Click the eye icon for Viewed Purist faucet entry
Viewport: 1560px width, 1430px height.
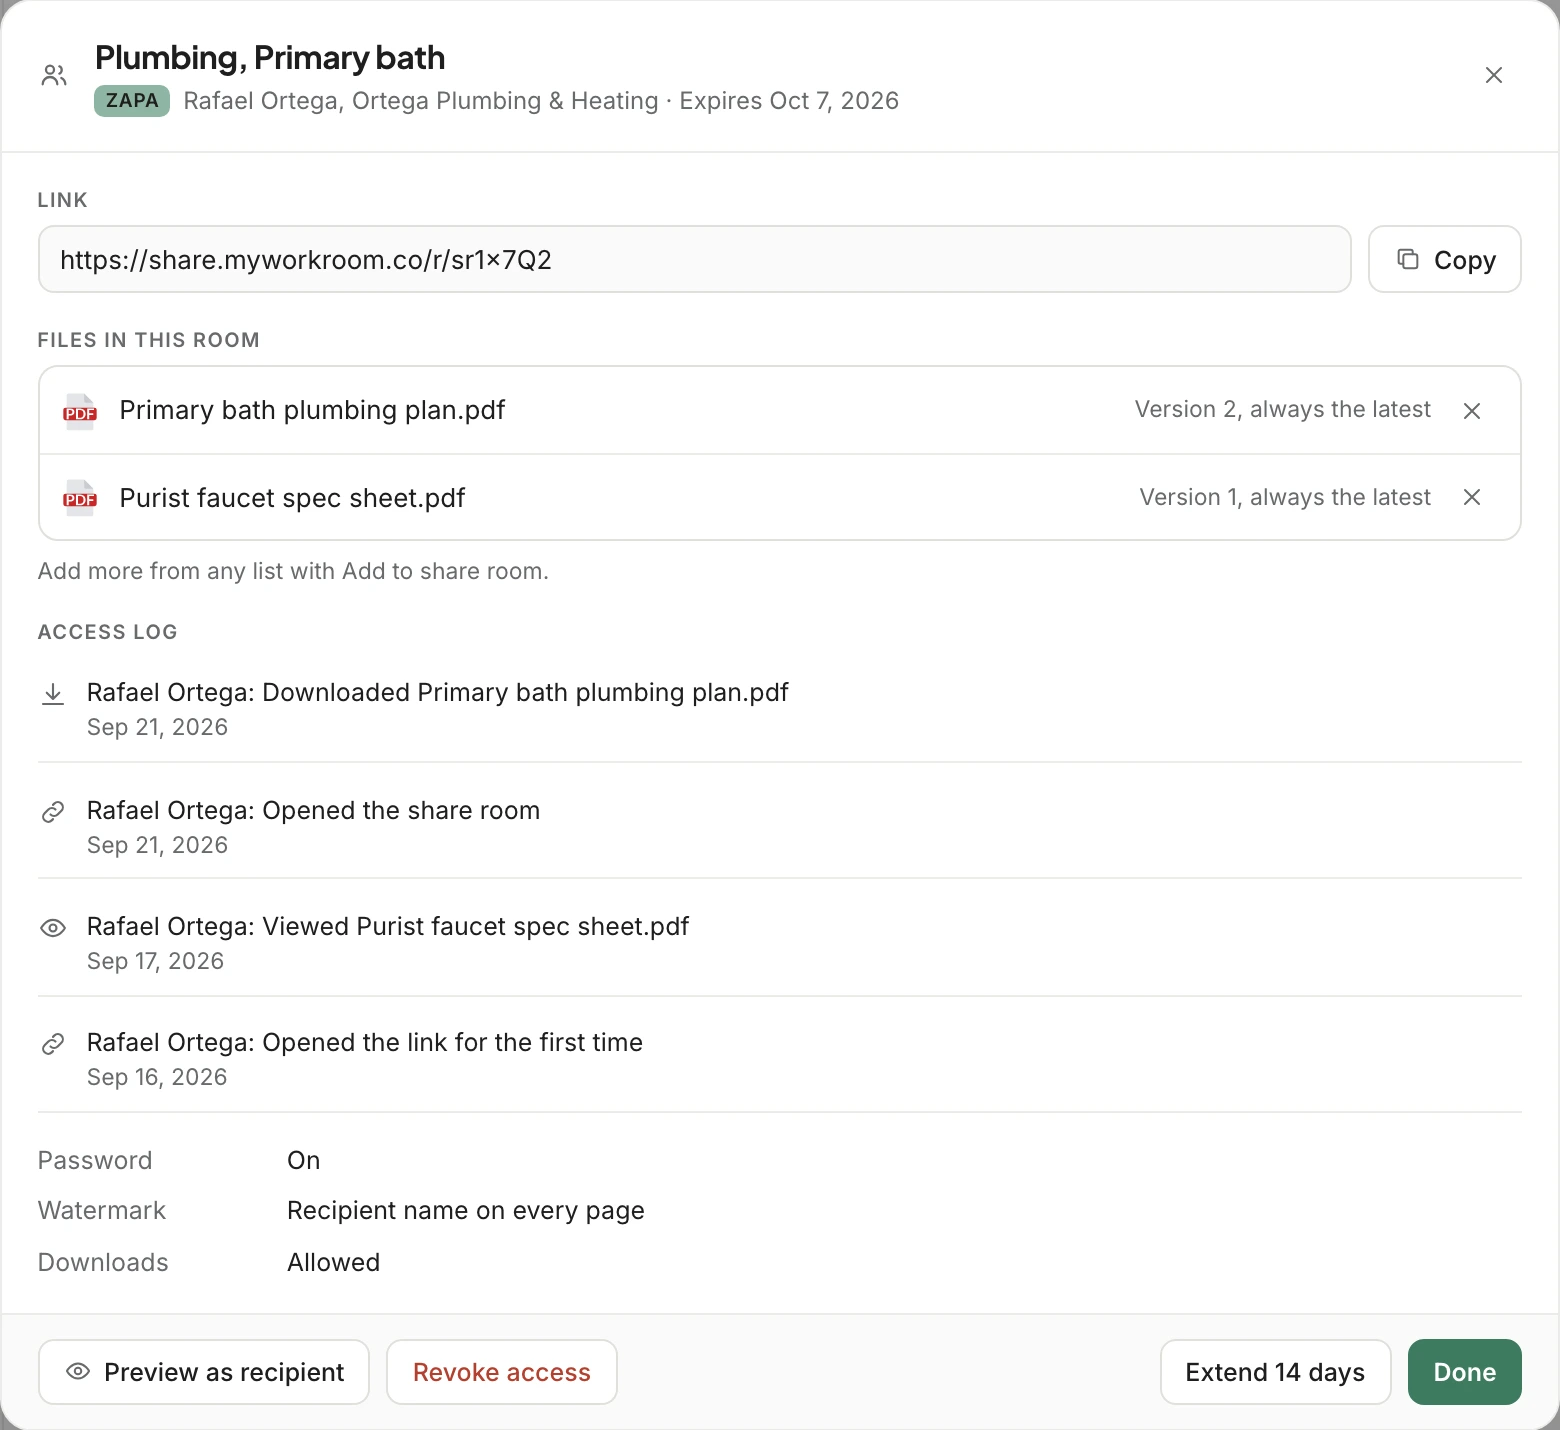tap(53, 928)
